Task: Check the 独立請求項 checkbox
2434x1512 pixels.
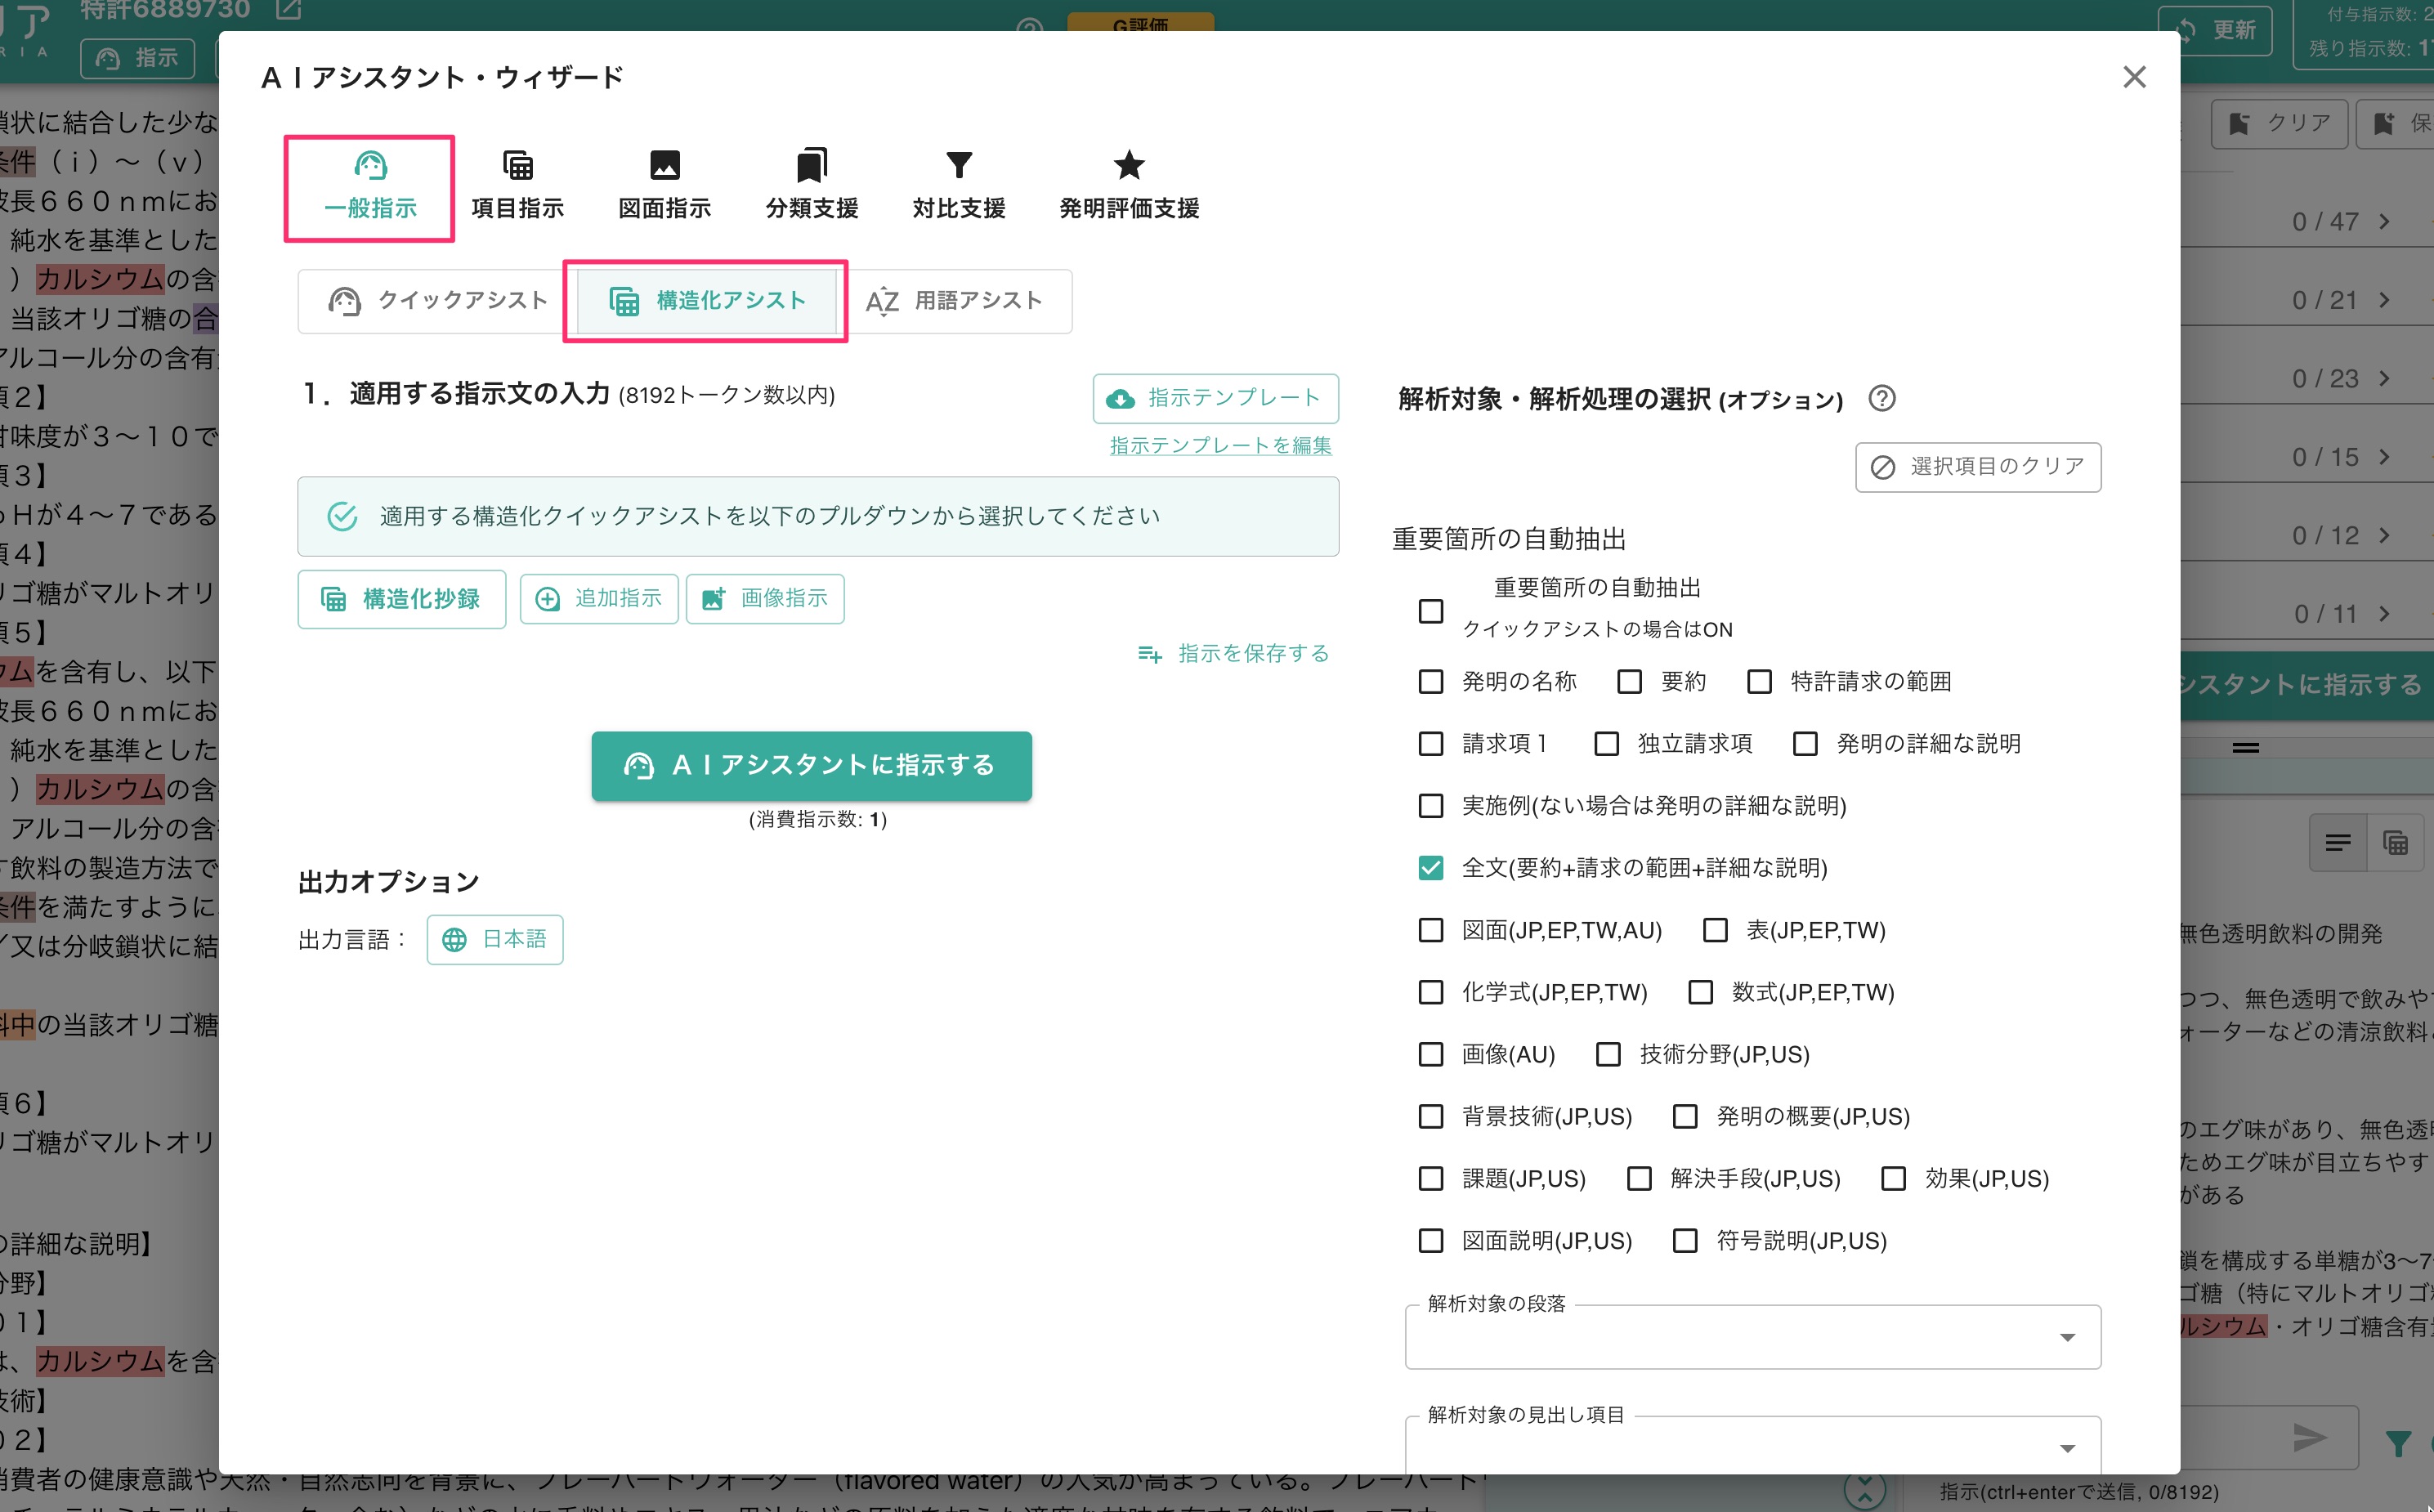Action: 1606,743
